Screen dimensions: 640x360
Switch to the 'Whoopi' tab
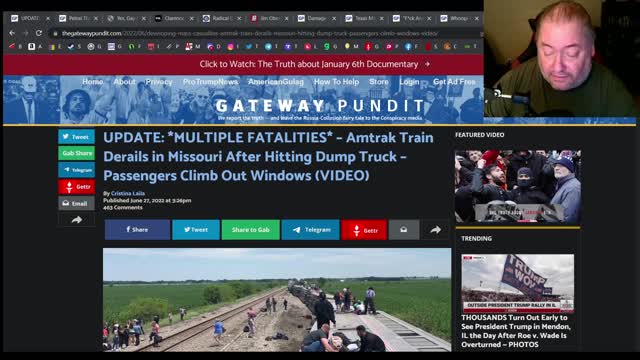[x=460, y=18]
